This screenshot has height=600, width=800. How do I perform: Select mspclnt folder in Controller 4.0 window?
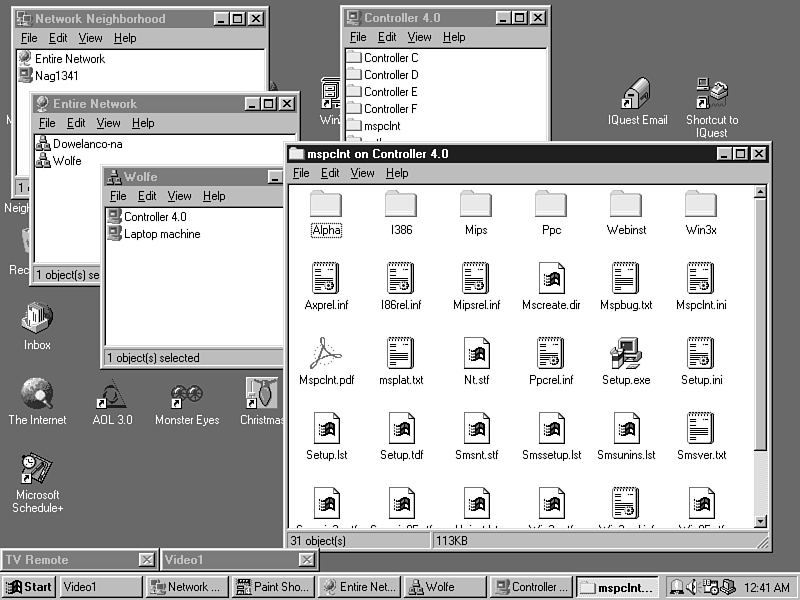pos(373,126)
